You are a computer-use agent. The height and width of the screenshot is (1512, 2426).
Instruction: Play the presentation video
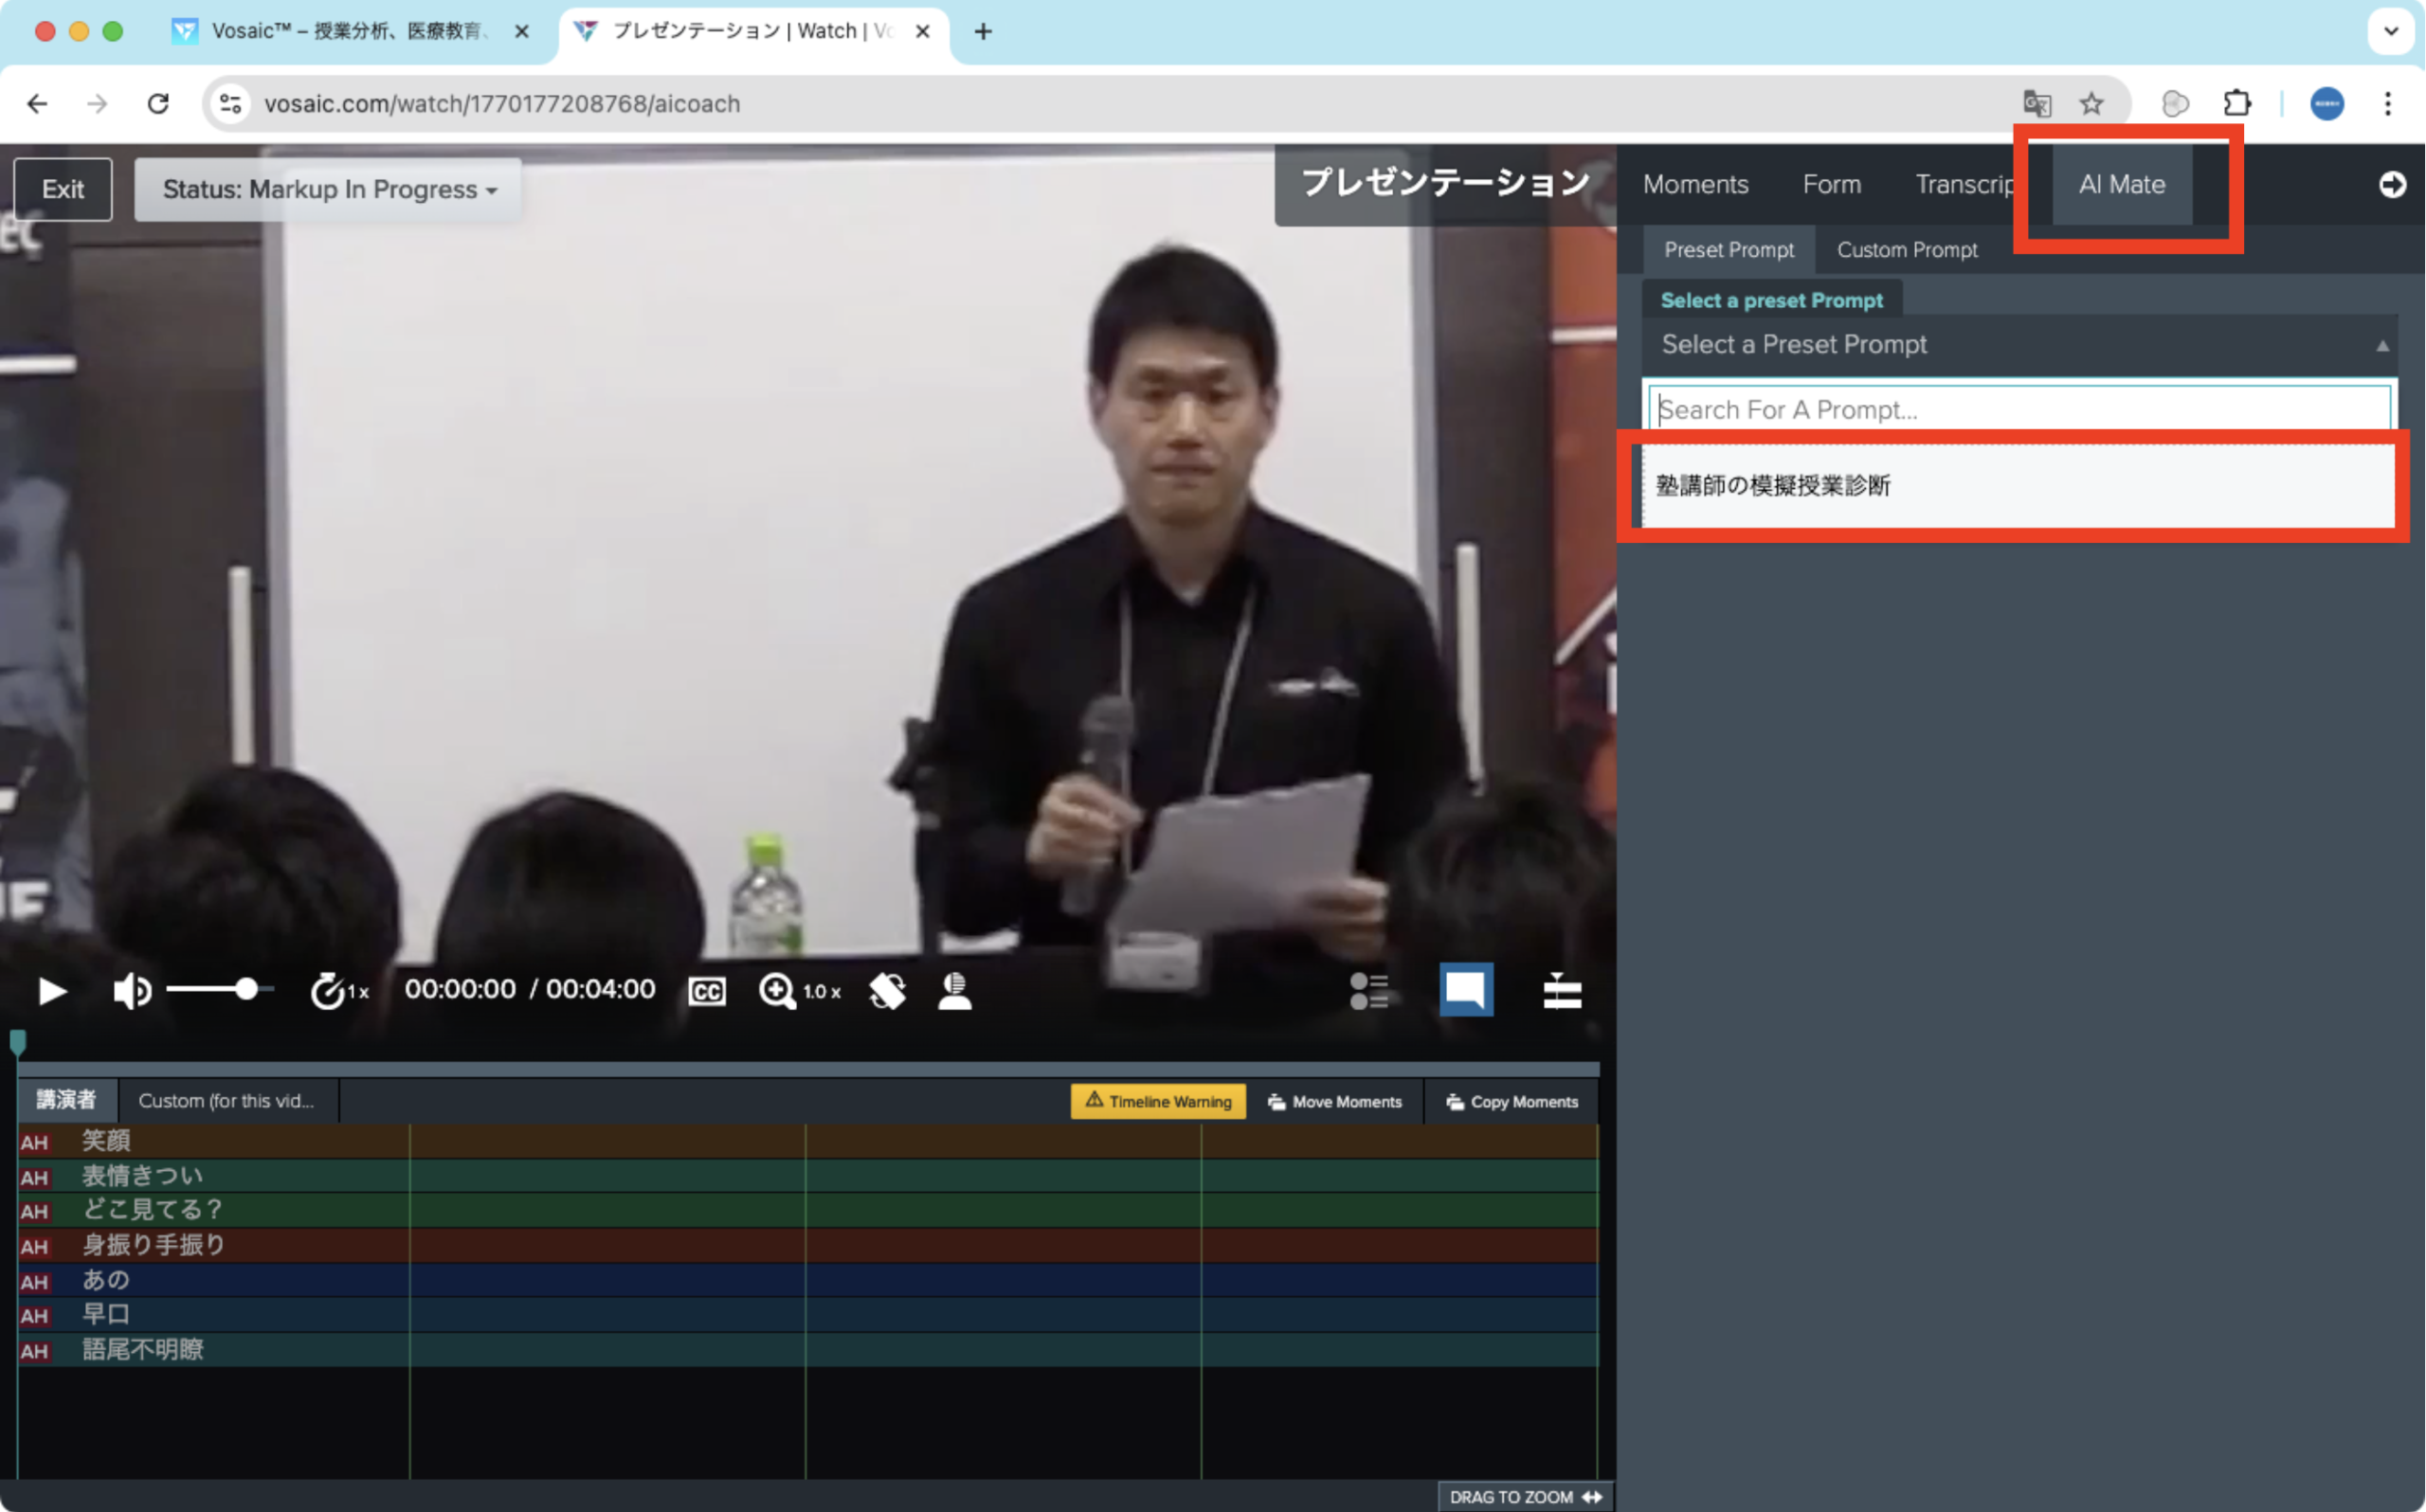(51, 991)
